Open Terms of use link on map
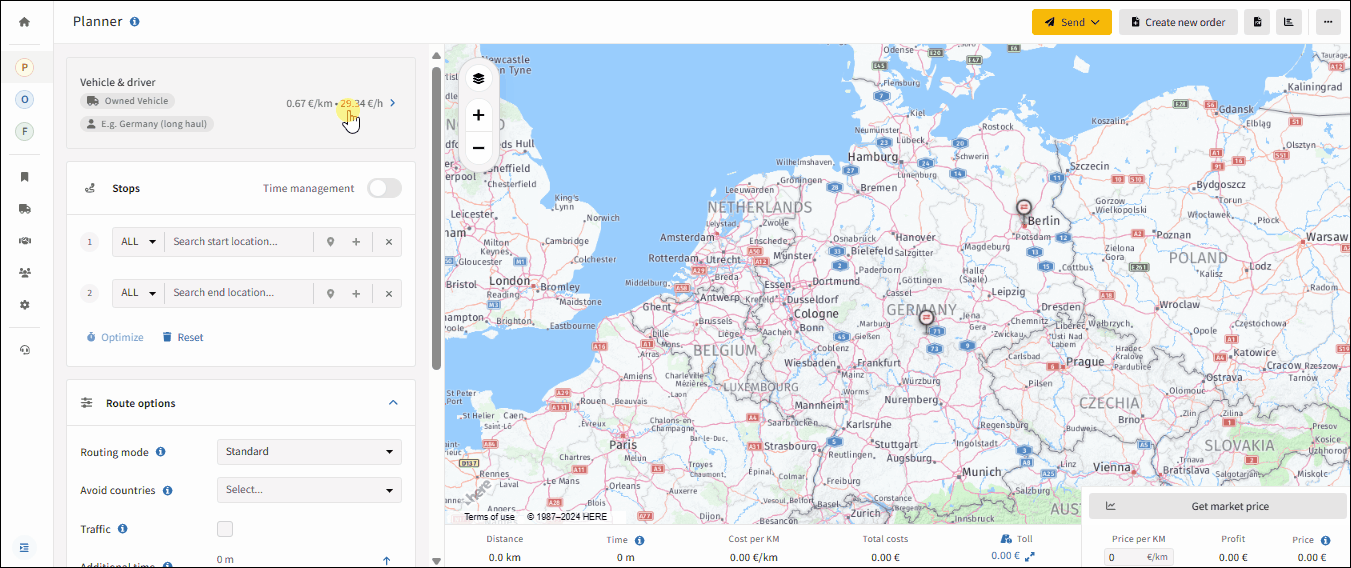Viewport: 1351px width, 568px height. [x=490, y=517]
